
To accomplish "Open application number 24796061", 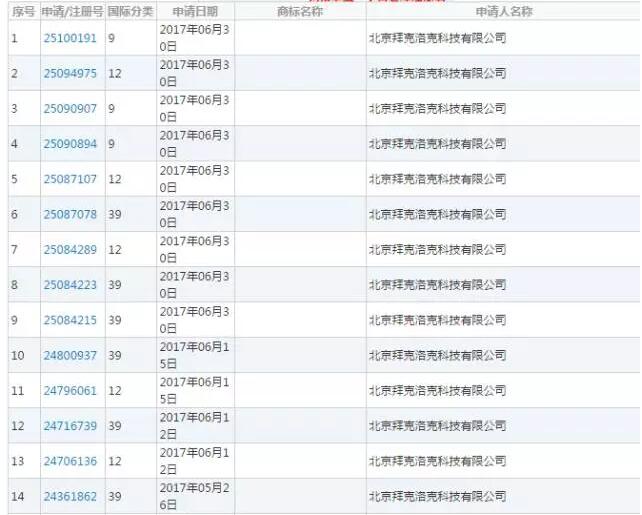I will 70,391.
